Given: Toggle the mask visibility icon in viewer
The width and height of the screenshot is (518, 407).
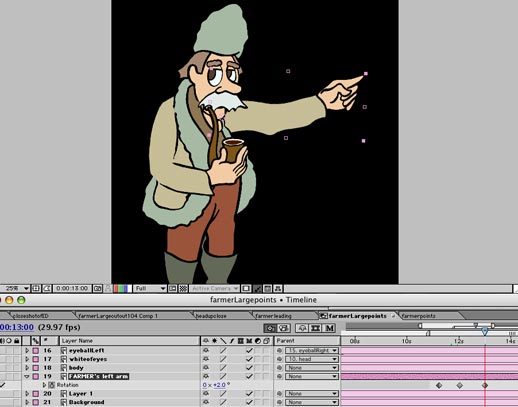Looking at the screenshot, I should 46,288.
